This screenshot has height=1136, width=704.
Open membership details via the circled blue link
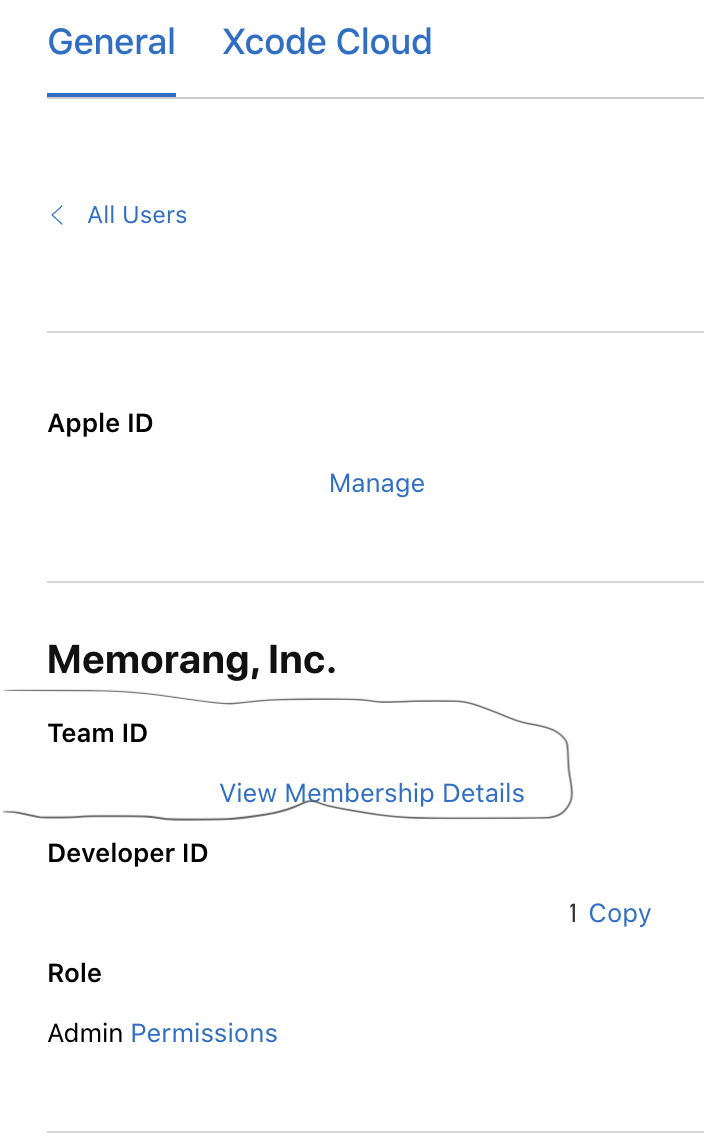pos(371,793)
